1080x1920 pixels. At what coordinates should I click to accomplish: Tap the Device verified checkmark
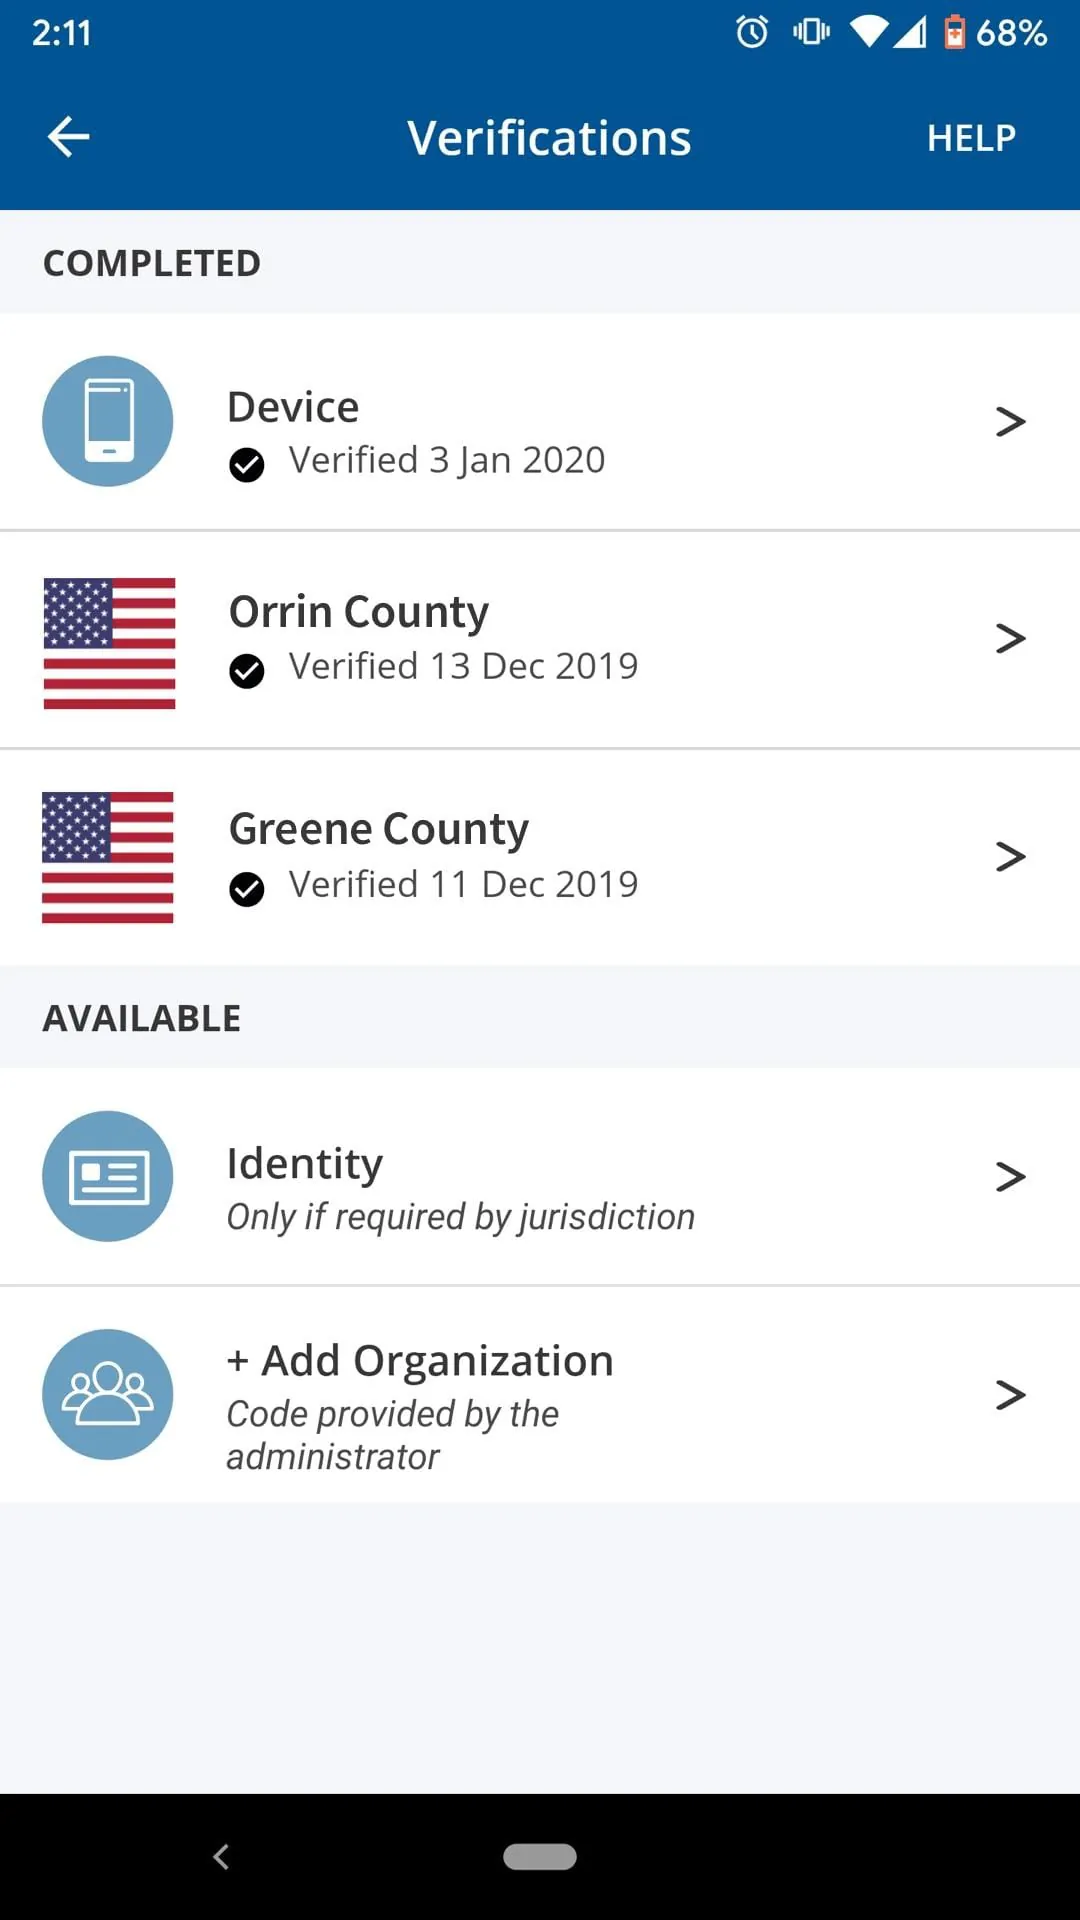click(x=247, y=464)
